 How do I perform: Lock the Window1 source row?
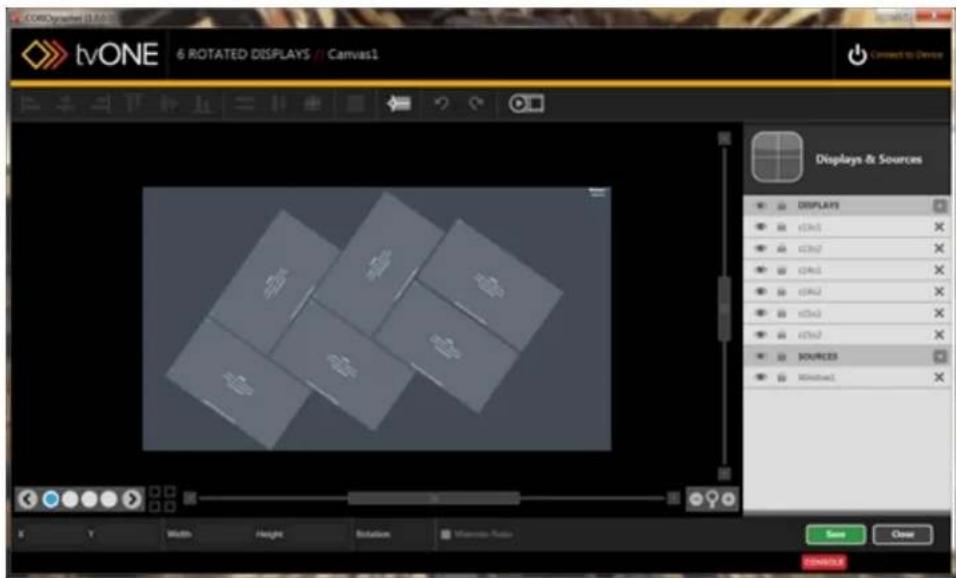(781, 378)
